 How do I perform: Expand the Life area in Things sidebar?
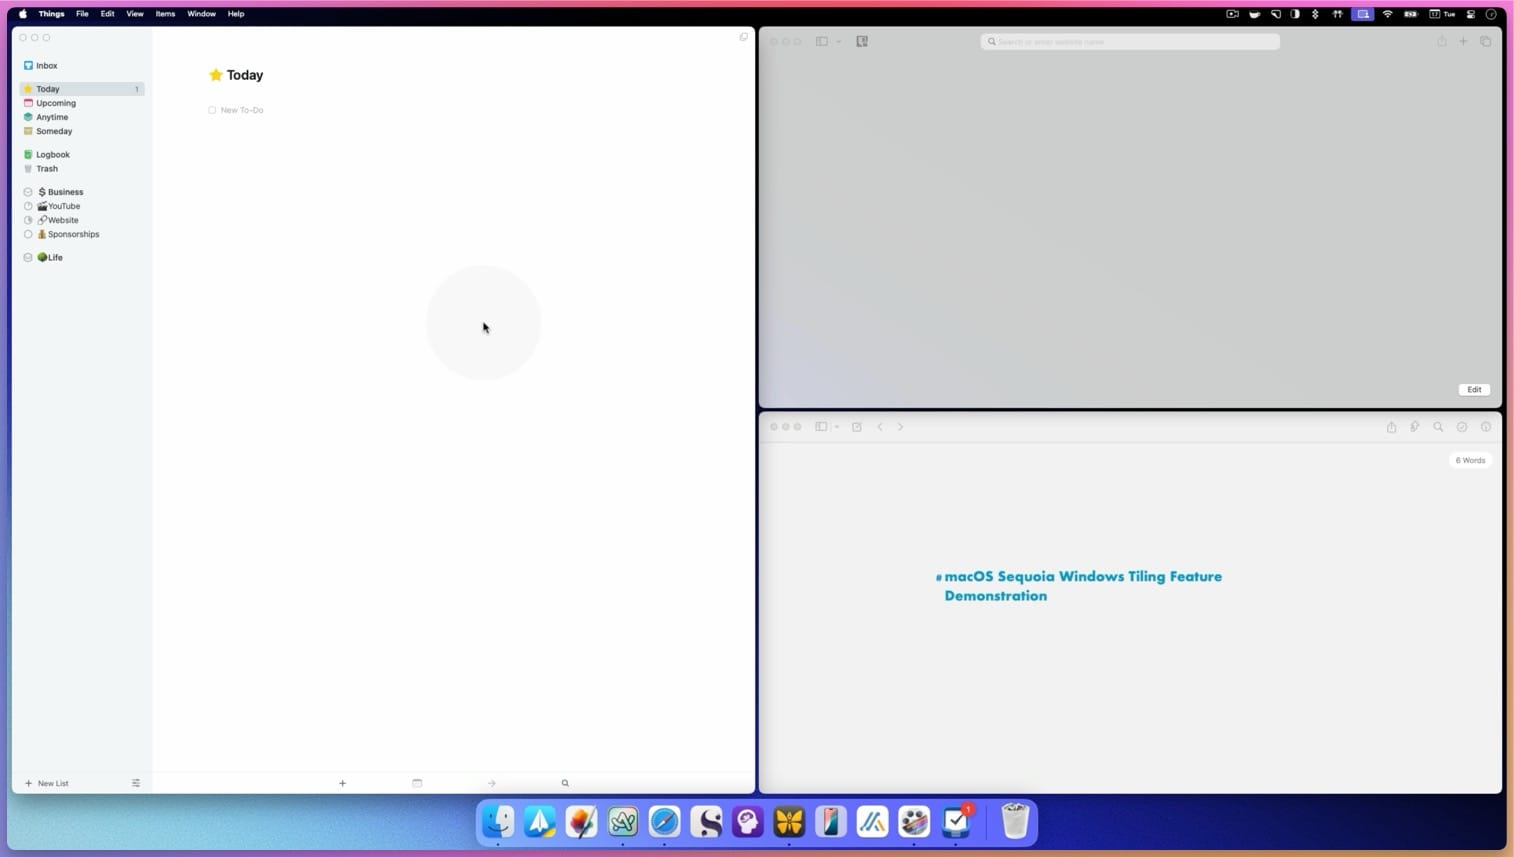click(x=27, y=257)
